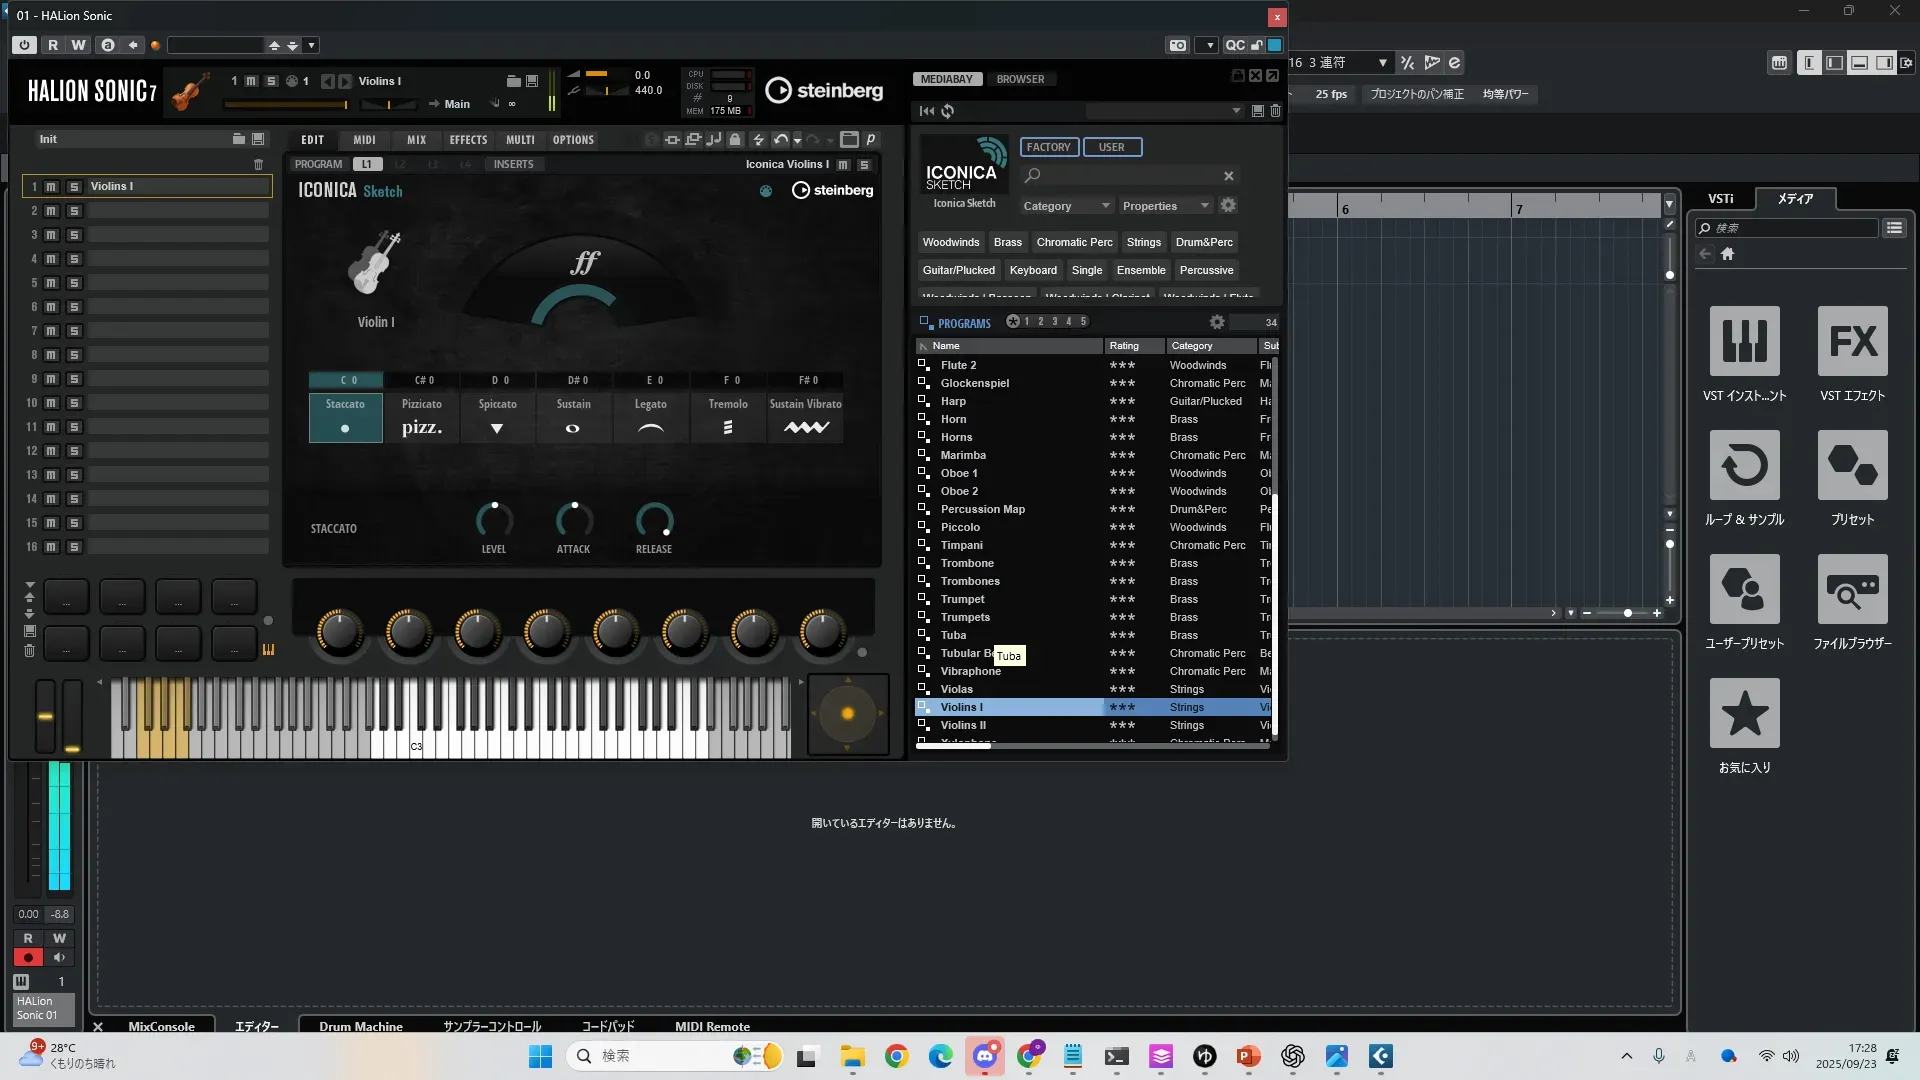Click the Favorites star tile
Viewport: 1920px width, 1080px height.
(1744, 714)
